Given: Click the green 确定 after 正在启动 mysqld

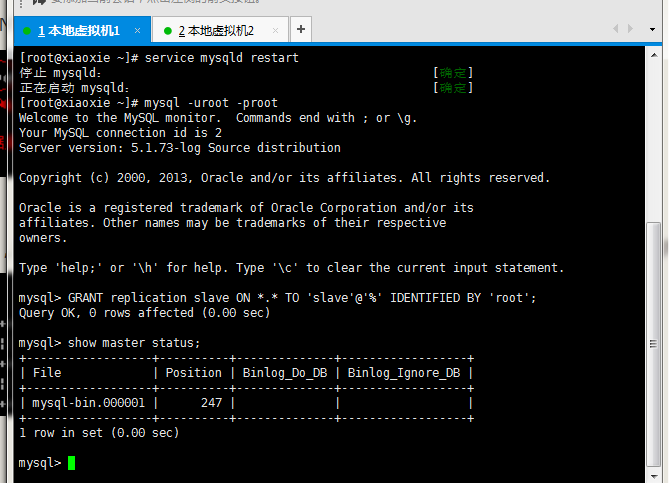Looking at the screenshot, I should point(453,88).
